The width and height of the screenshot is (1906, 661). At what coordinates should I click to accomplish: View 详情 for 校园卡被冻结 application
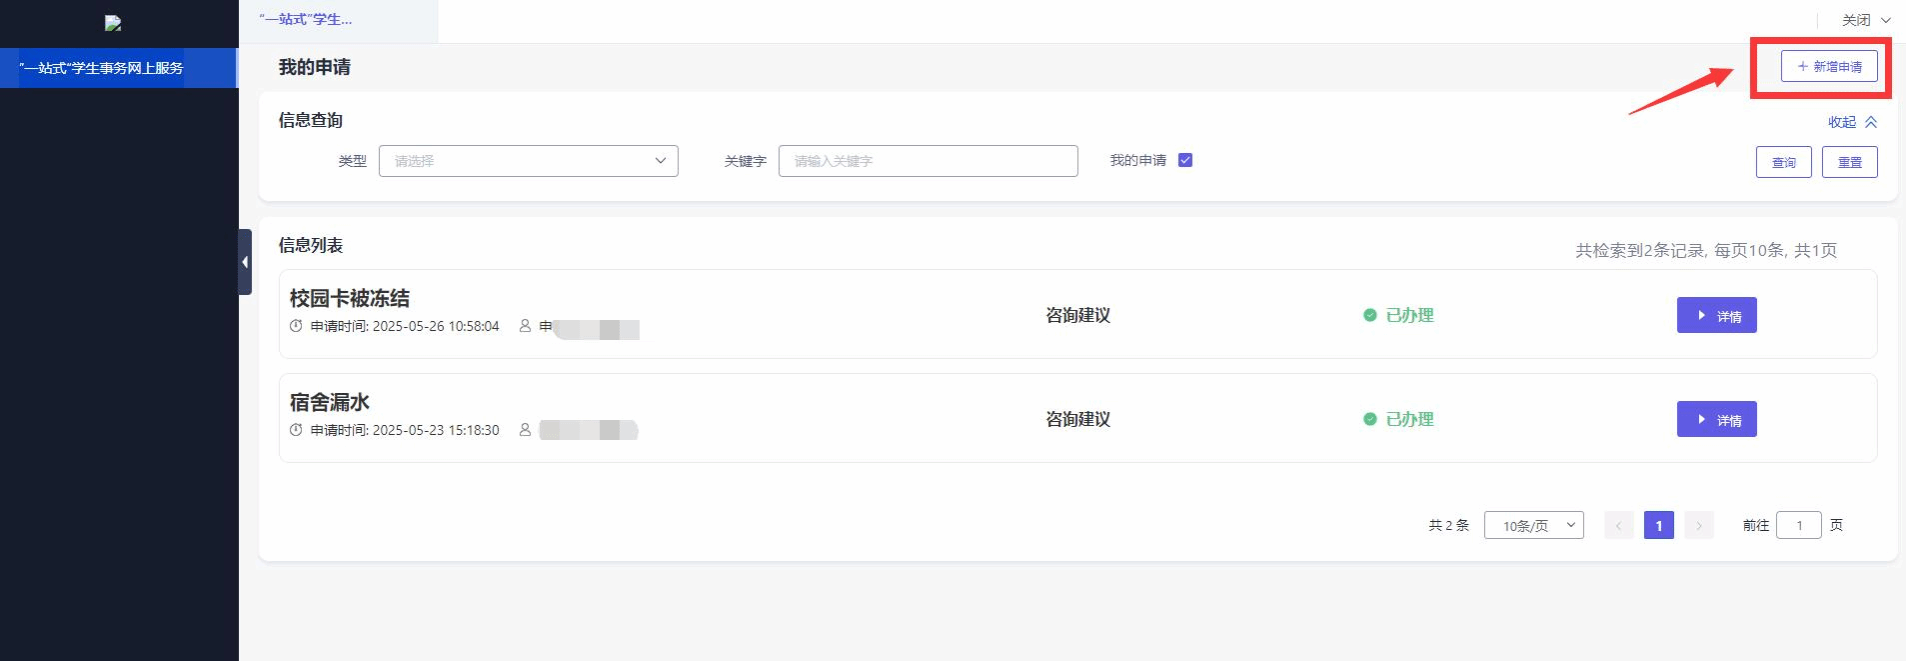(1716, 316)
